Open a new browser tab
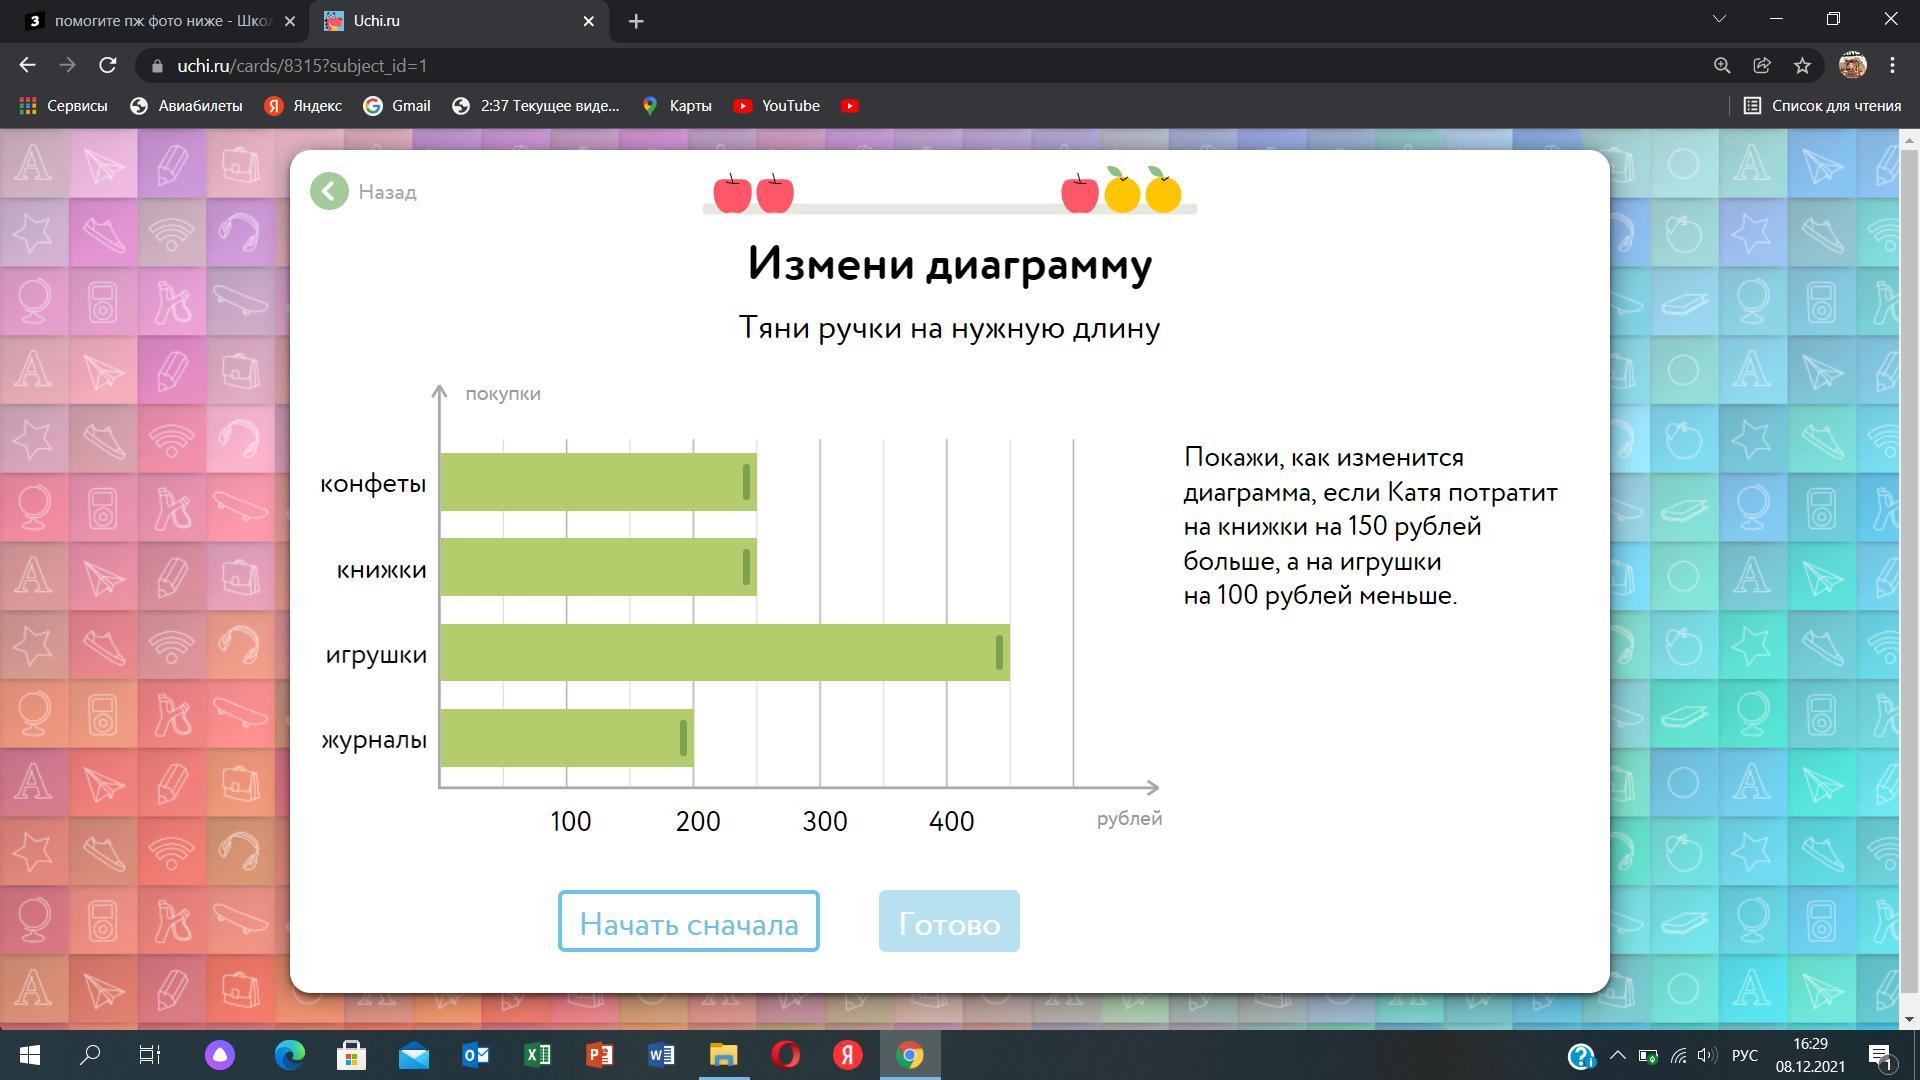The width and height of the screenshot is (1920, 1080). (636, 21)
